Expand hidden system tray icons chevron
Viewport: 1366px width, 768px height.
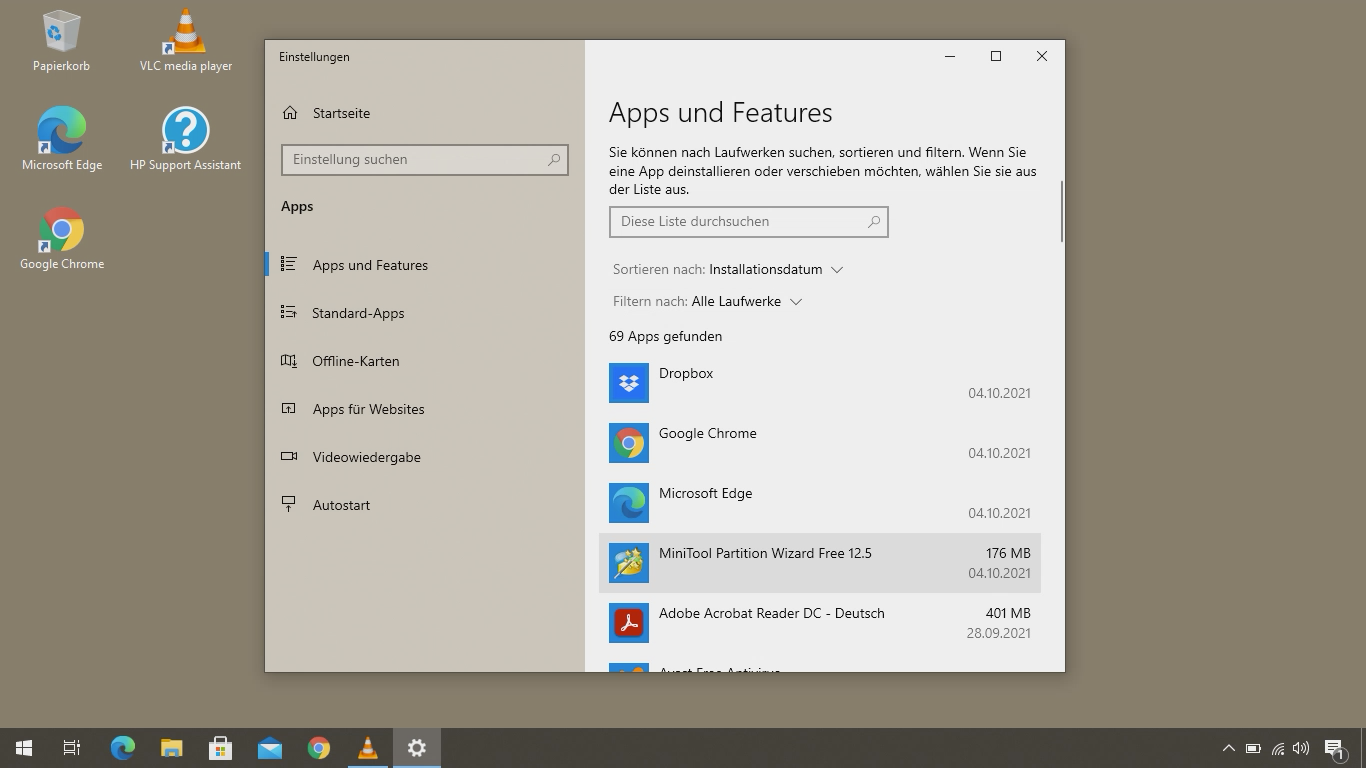1228,748
